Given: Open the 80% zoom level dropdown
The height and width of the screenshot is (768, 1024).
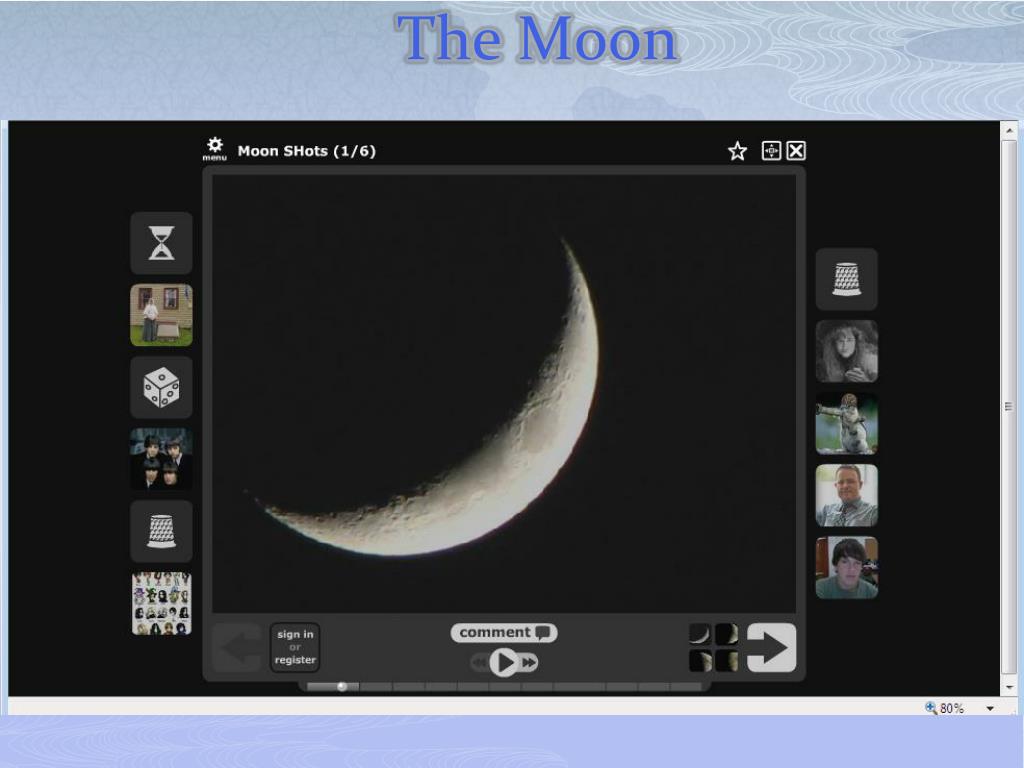Looking at the screenshot, I should click(990, 709).
